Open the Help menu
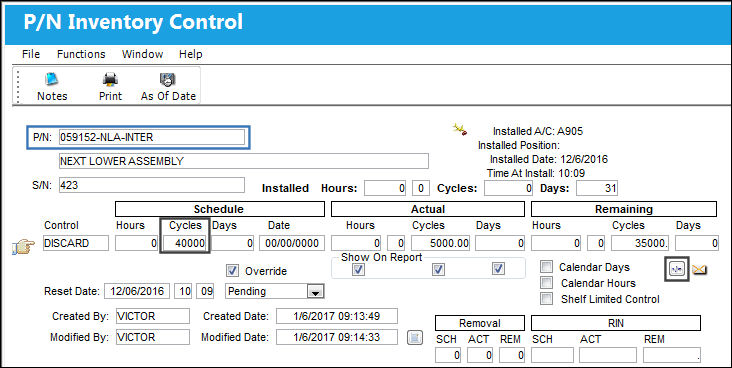 [190, 54]
